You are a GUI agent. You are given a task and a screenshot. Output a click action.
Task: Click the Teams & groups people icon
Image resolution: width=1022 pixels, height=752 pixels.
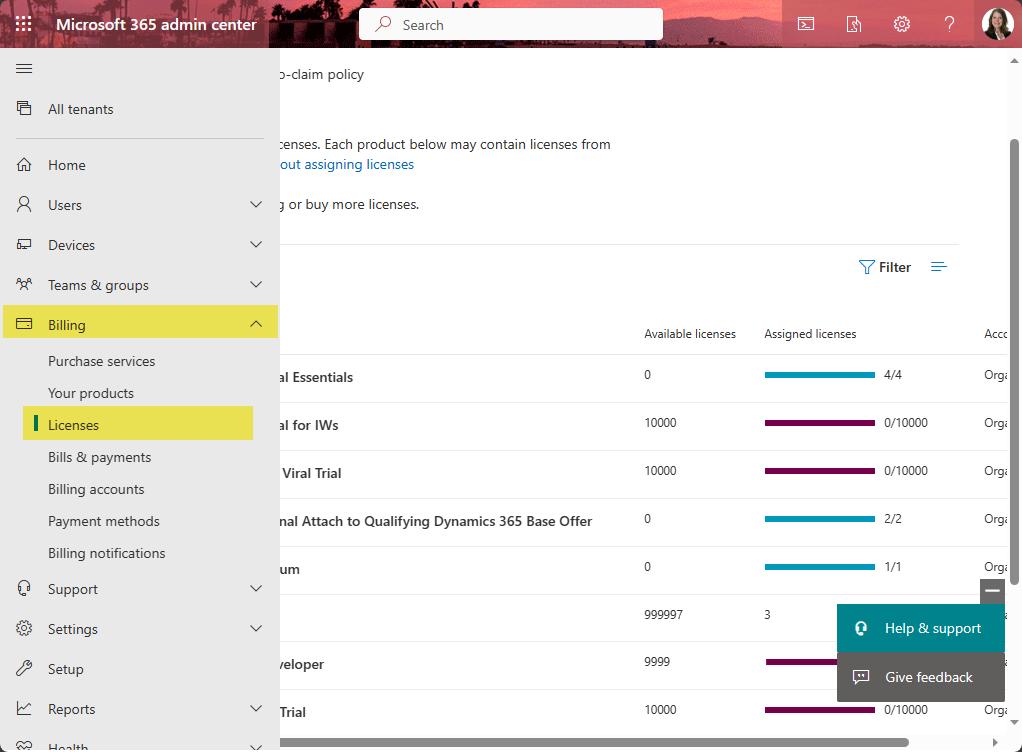pyautogui.click(x=24, y=284)
